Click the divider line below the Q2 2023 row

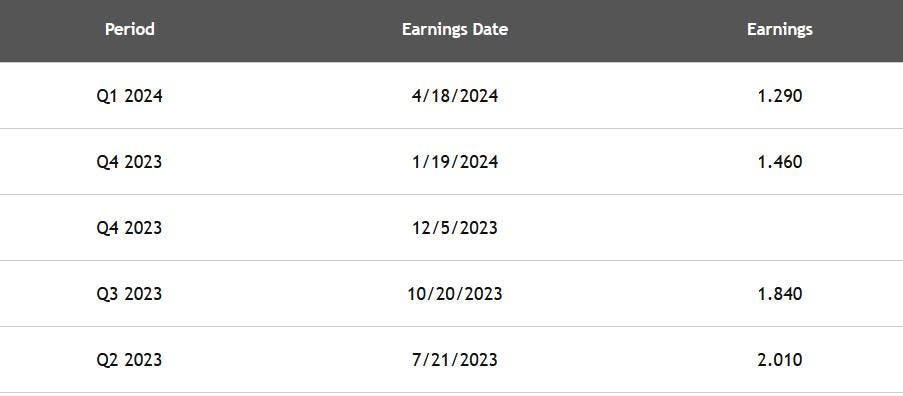(x=452, y=393)
